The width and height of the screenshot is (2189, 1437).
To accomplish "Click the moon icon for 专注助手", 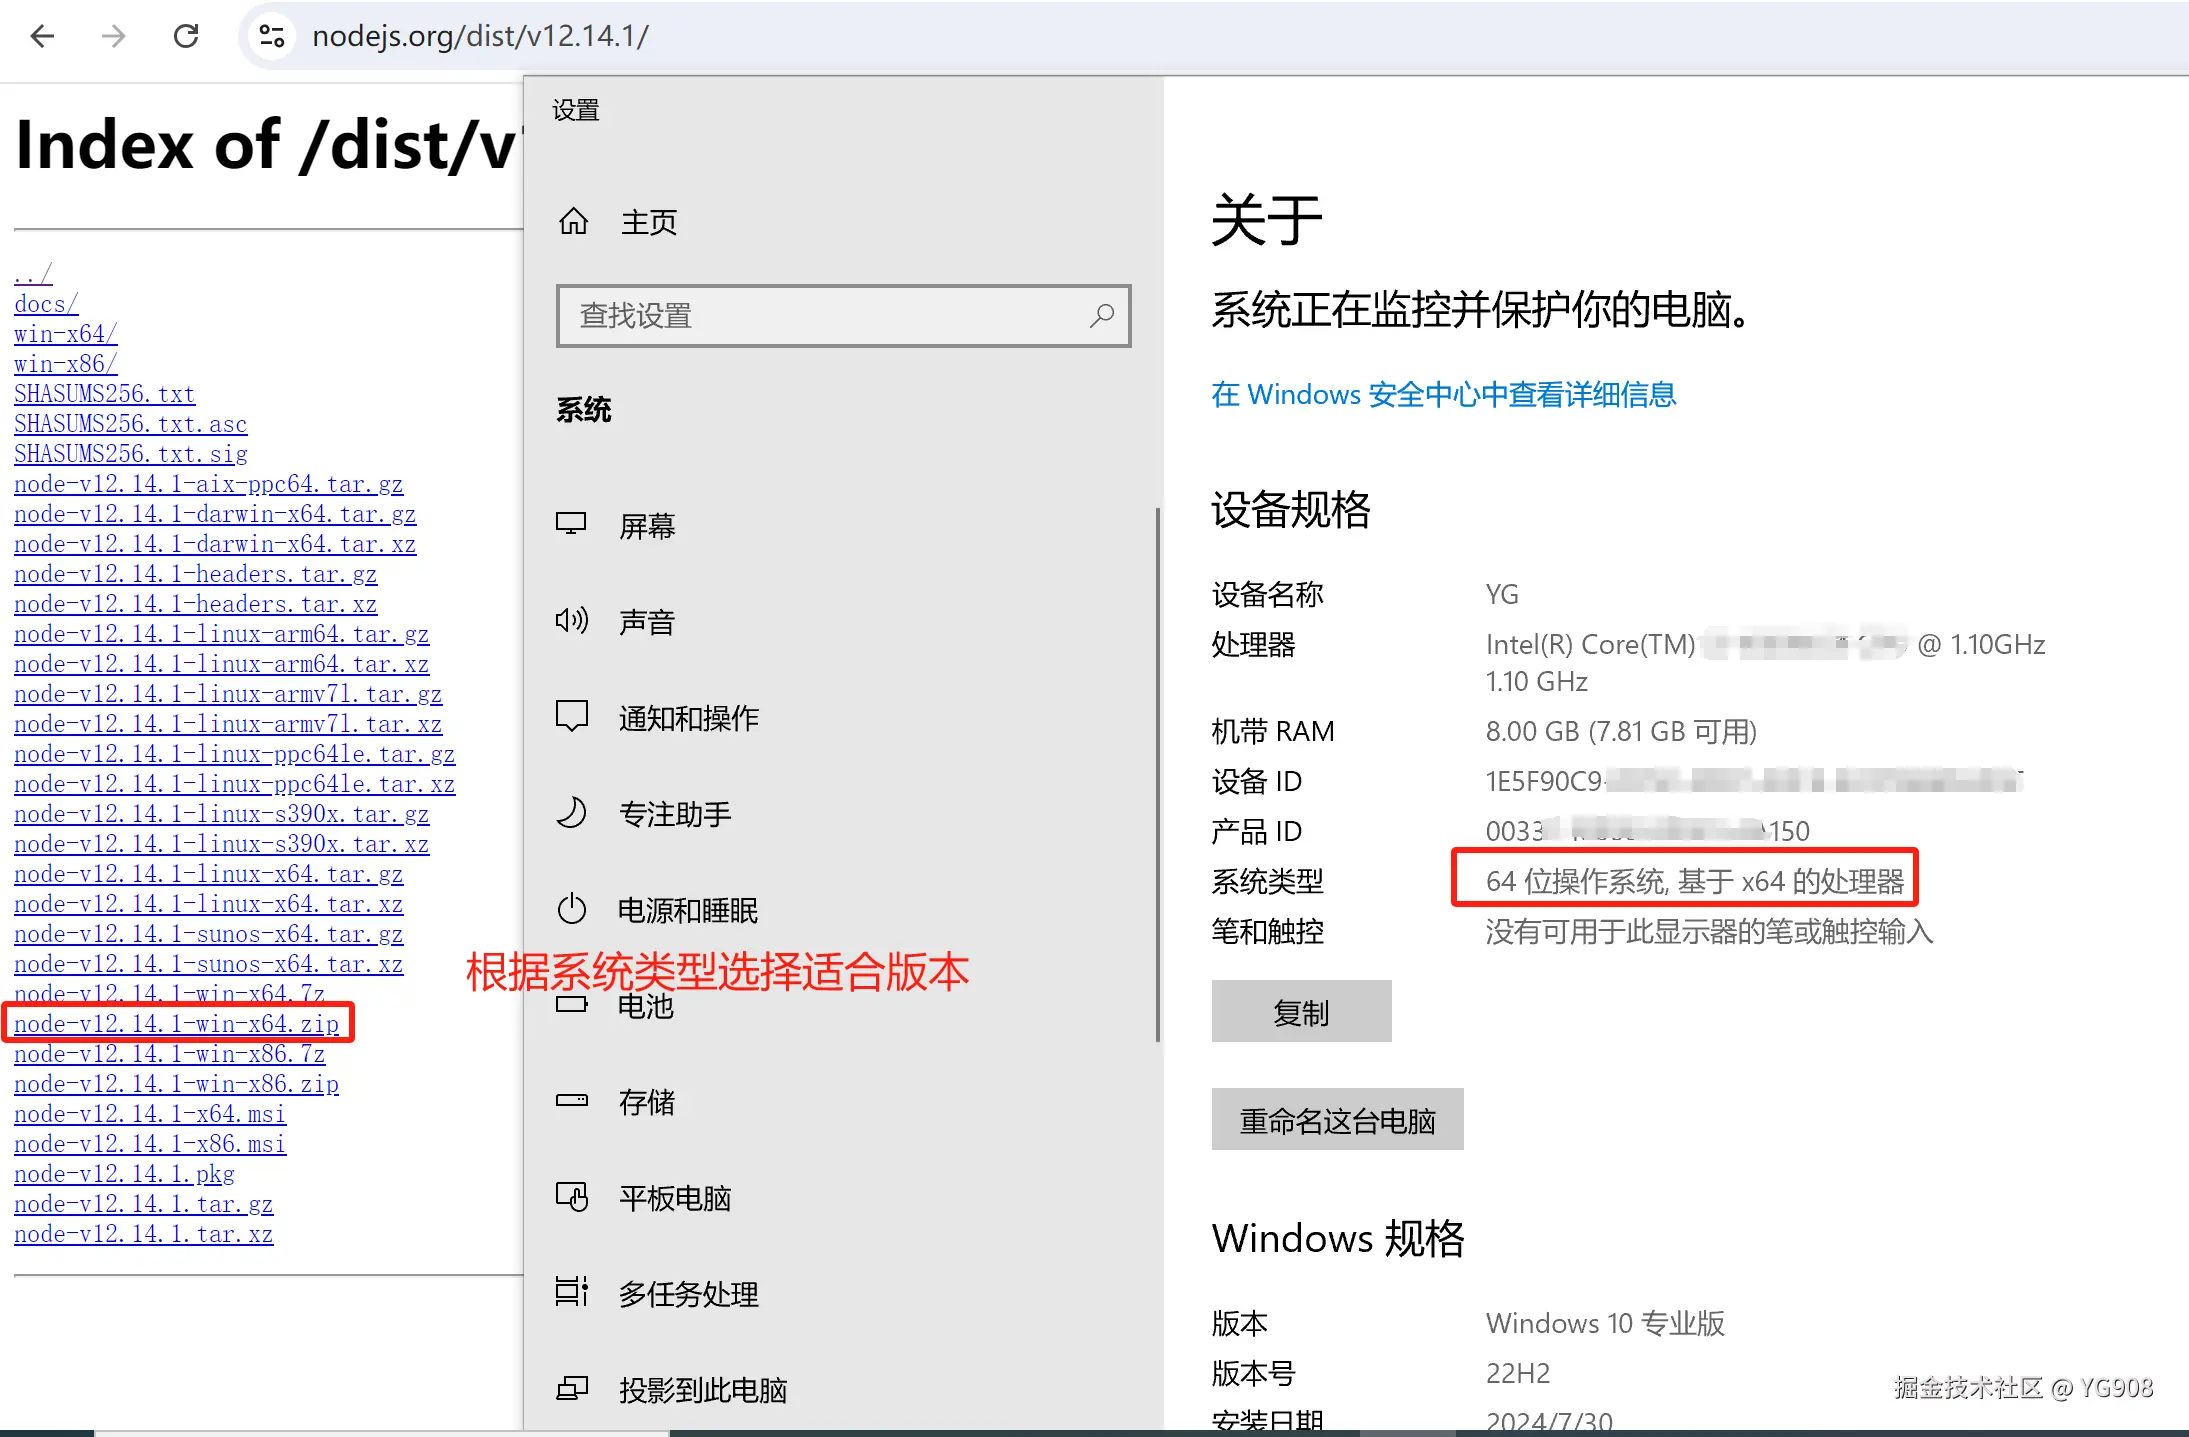I will tap(571, 813).
